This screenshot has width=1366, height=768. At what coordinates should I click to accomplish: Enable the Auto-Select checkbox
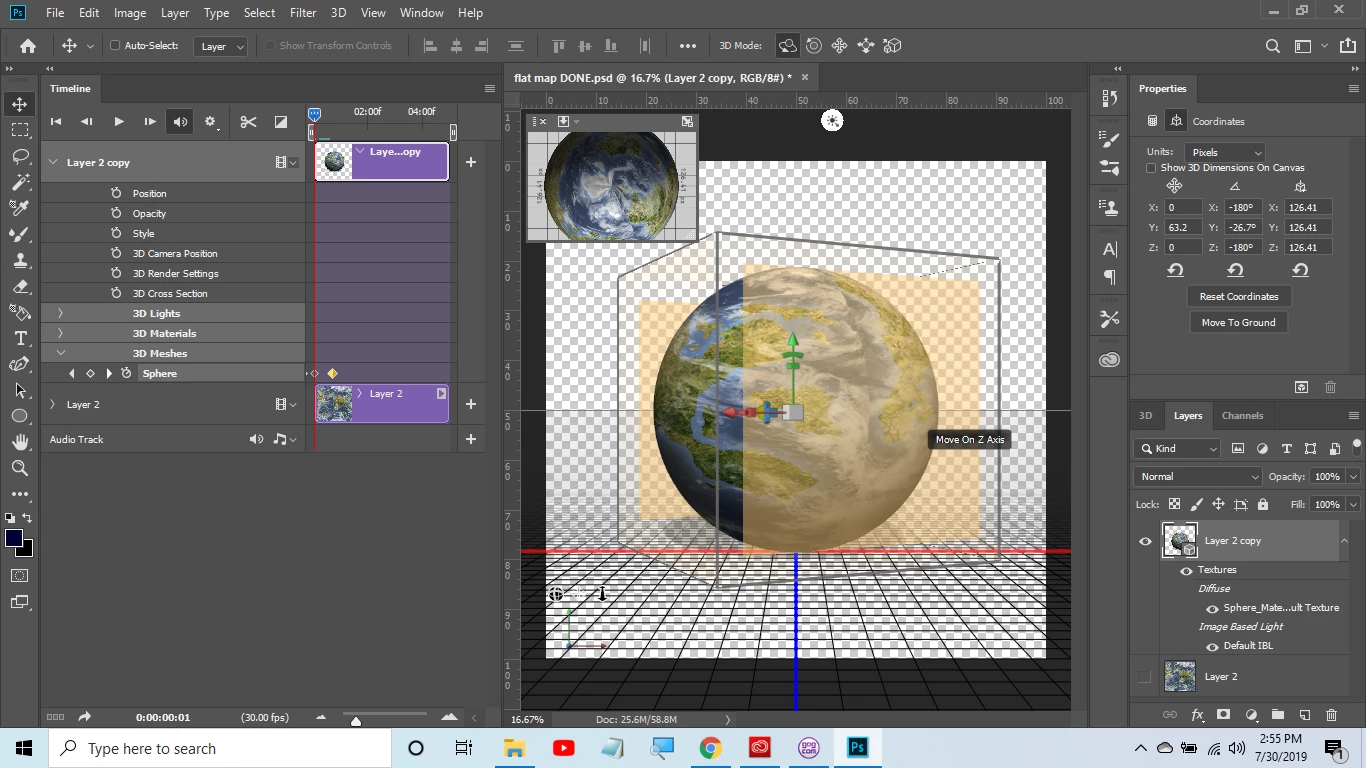115,45
